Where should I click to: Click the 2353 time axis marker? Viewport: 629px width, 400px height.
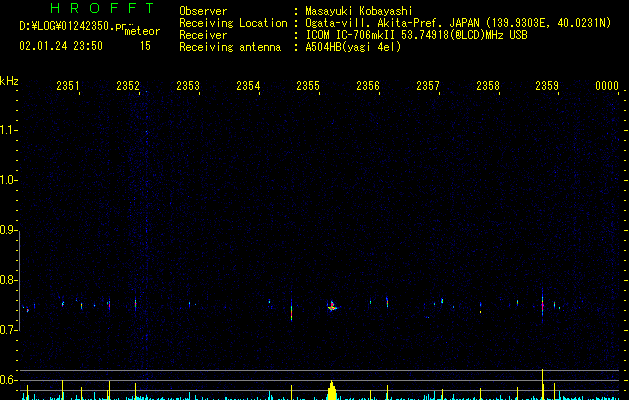click(188, 86)
